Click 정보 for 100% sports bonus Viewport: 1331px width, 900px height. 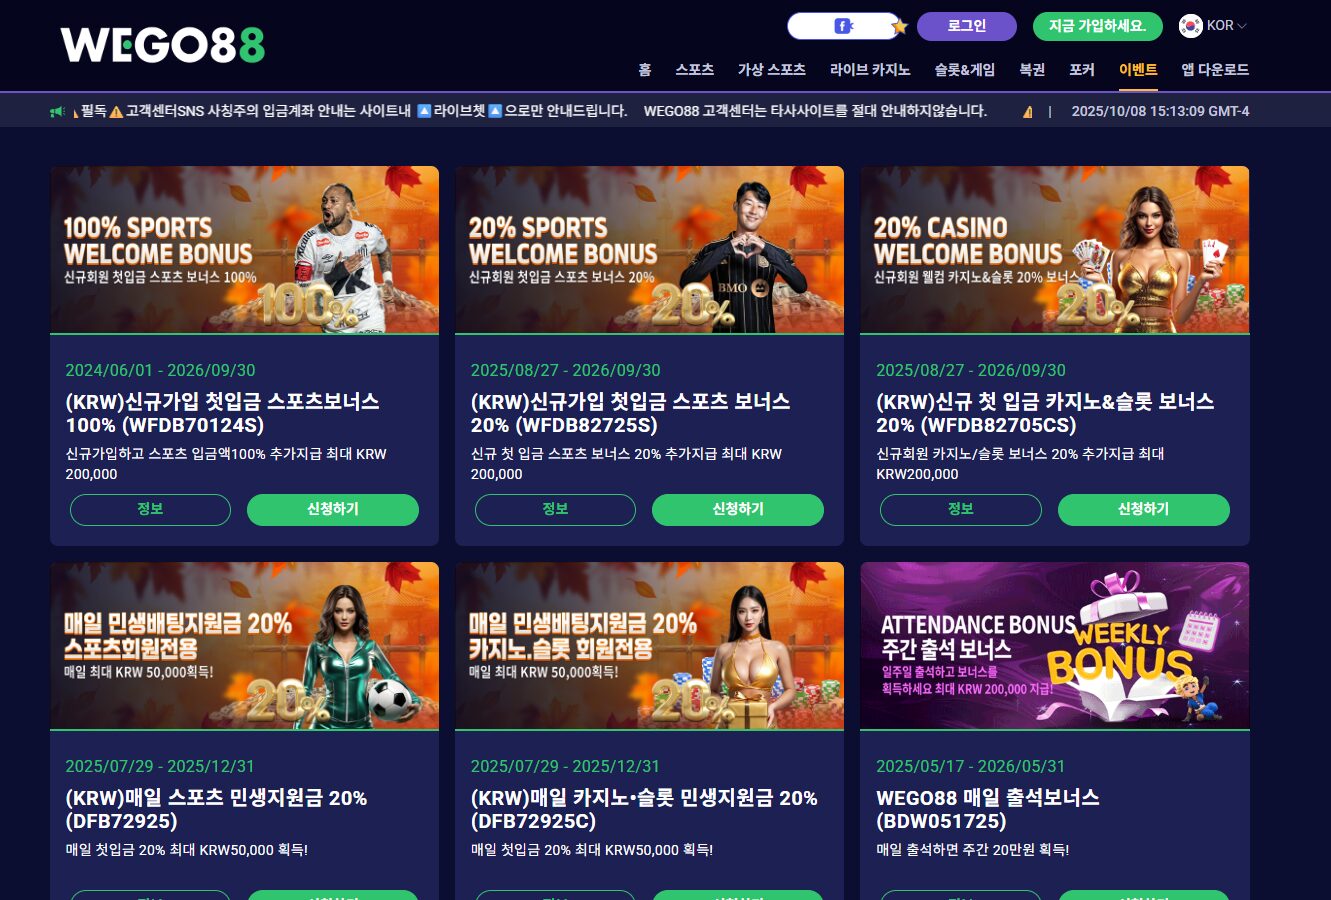pos(150,509)
